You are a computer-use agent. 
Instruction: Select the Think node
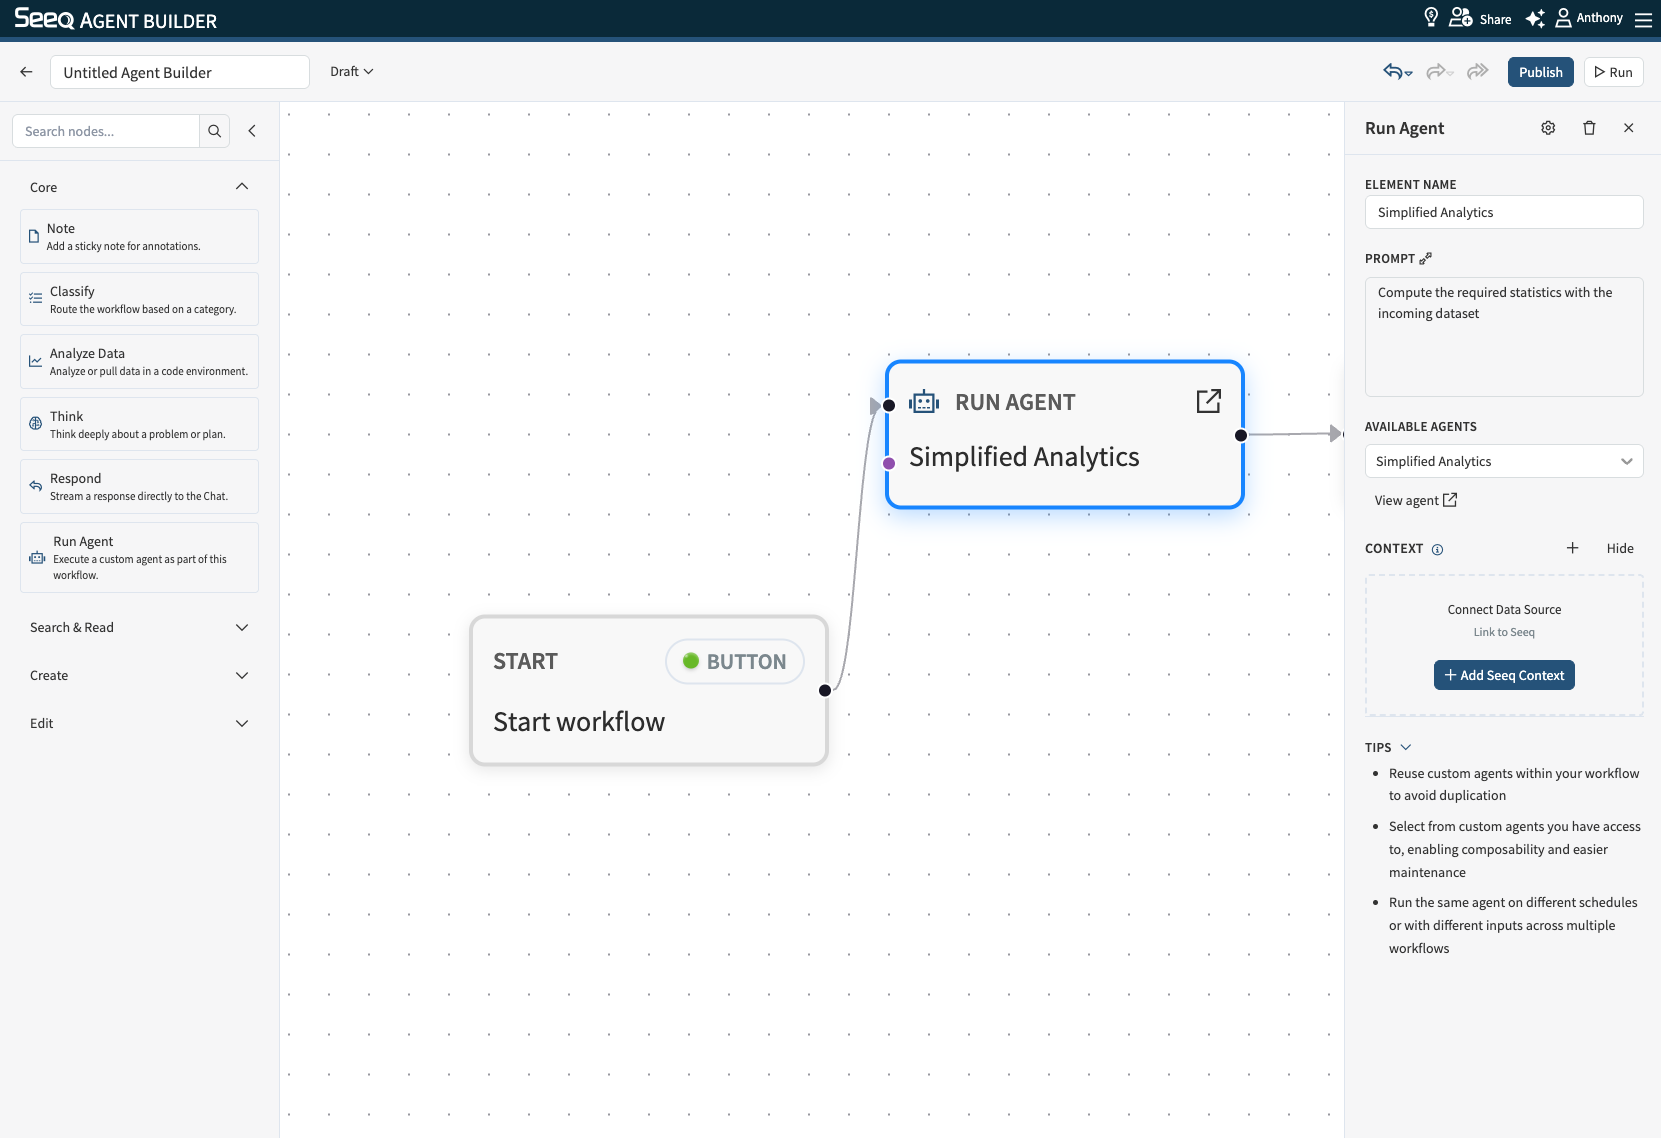(139, 424)
